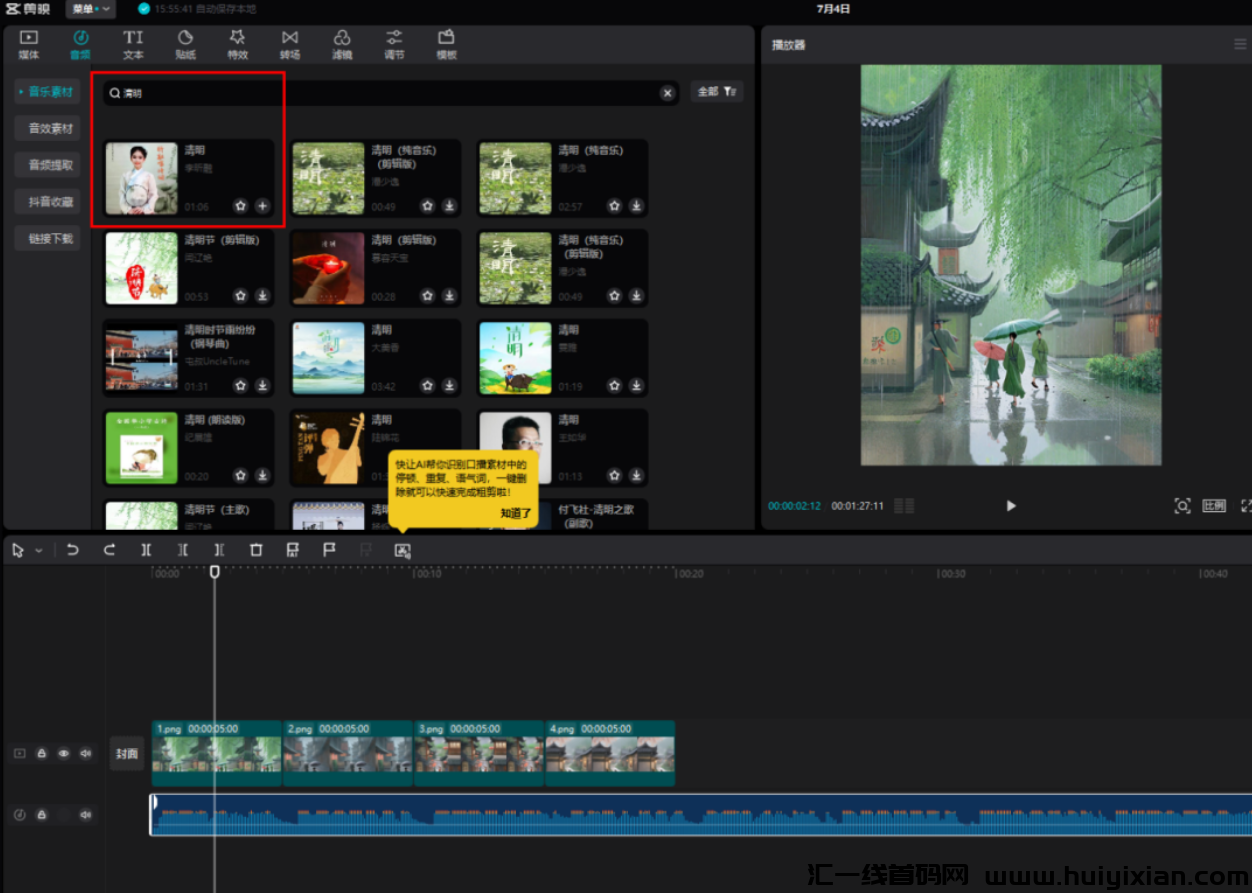The width and height of the screenshot is (1252, 893).
Task: Add the first 清明 song with plus icon
Action: [262, 206]
